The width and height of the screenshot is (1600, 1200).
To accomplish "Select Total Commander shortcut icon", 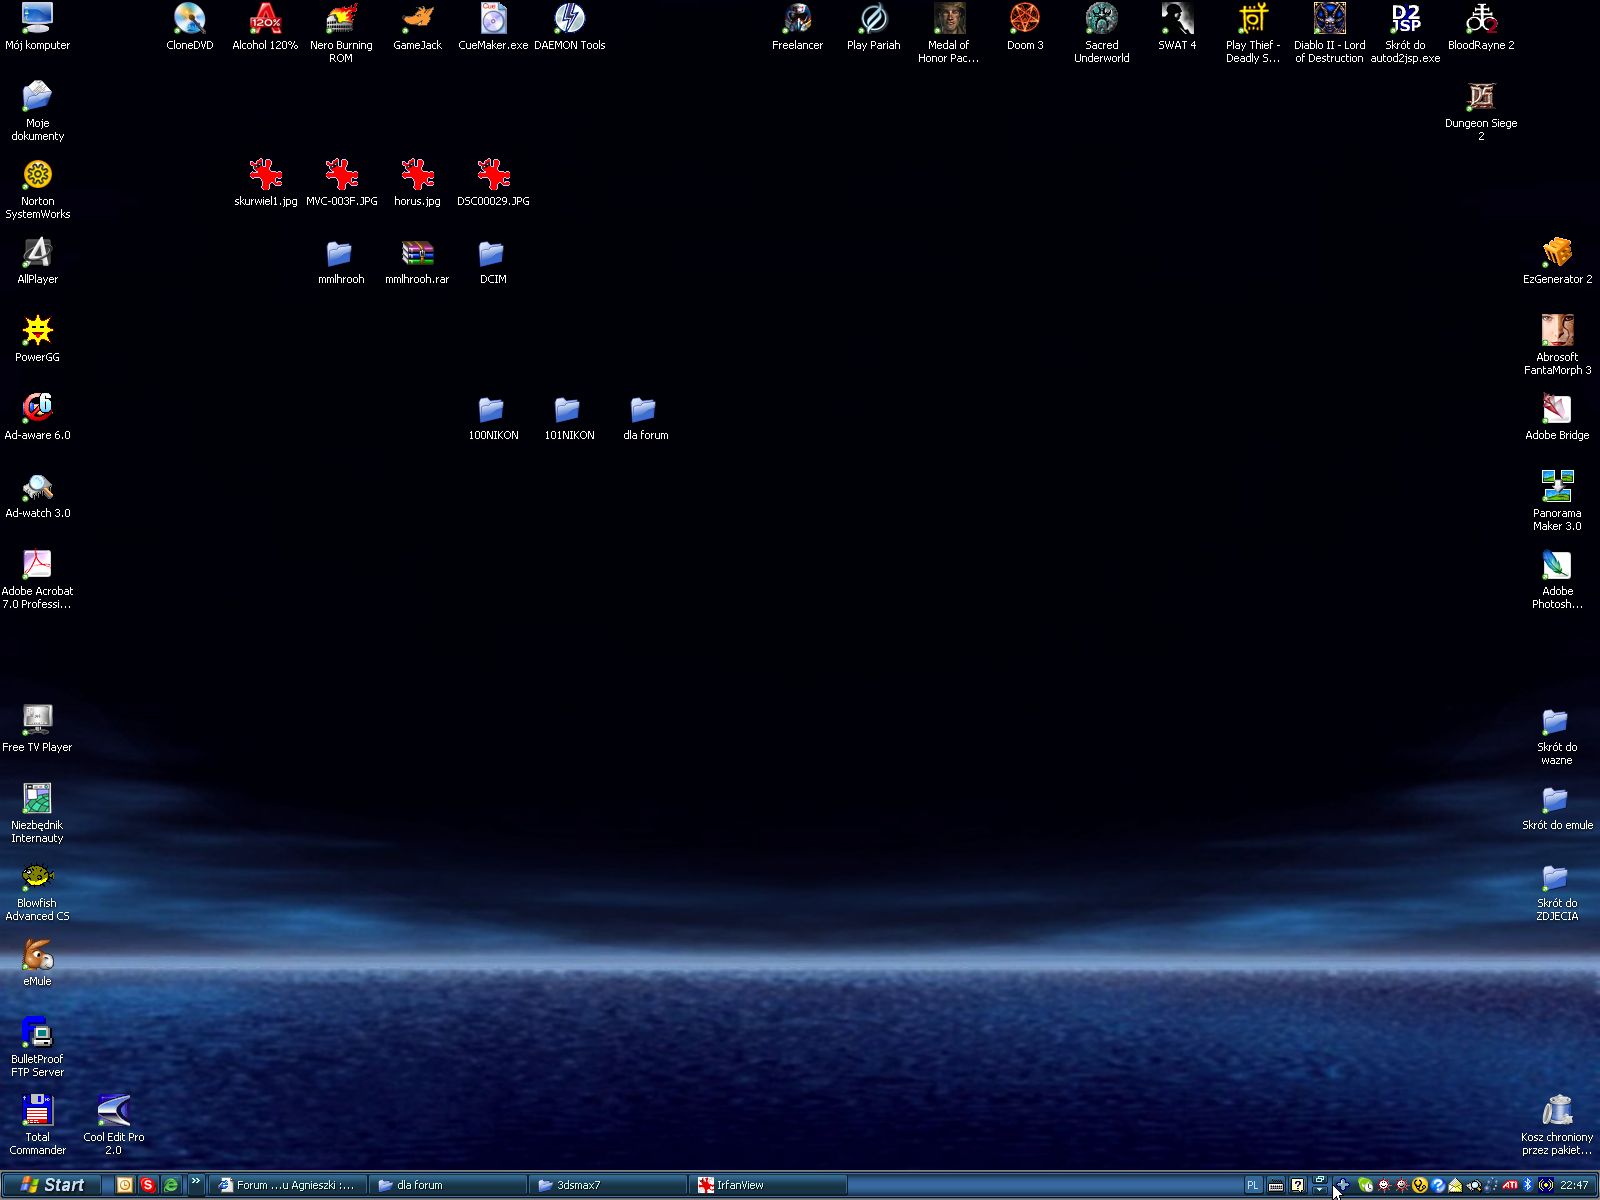I will [37, 1112].
